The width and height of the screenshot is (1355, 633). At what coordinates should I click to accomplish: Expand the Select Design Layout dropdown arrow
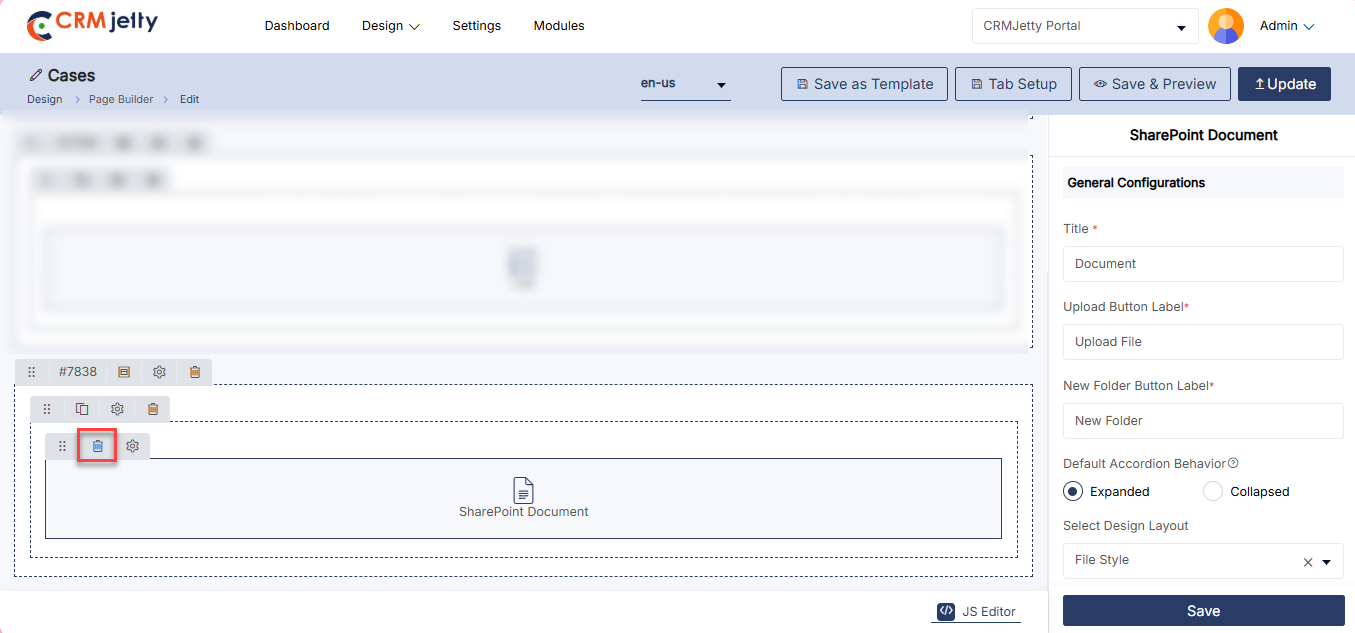coord(1327,562)
